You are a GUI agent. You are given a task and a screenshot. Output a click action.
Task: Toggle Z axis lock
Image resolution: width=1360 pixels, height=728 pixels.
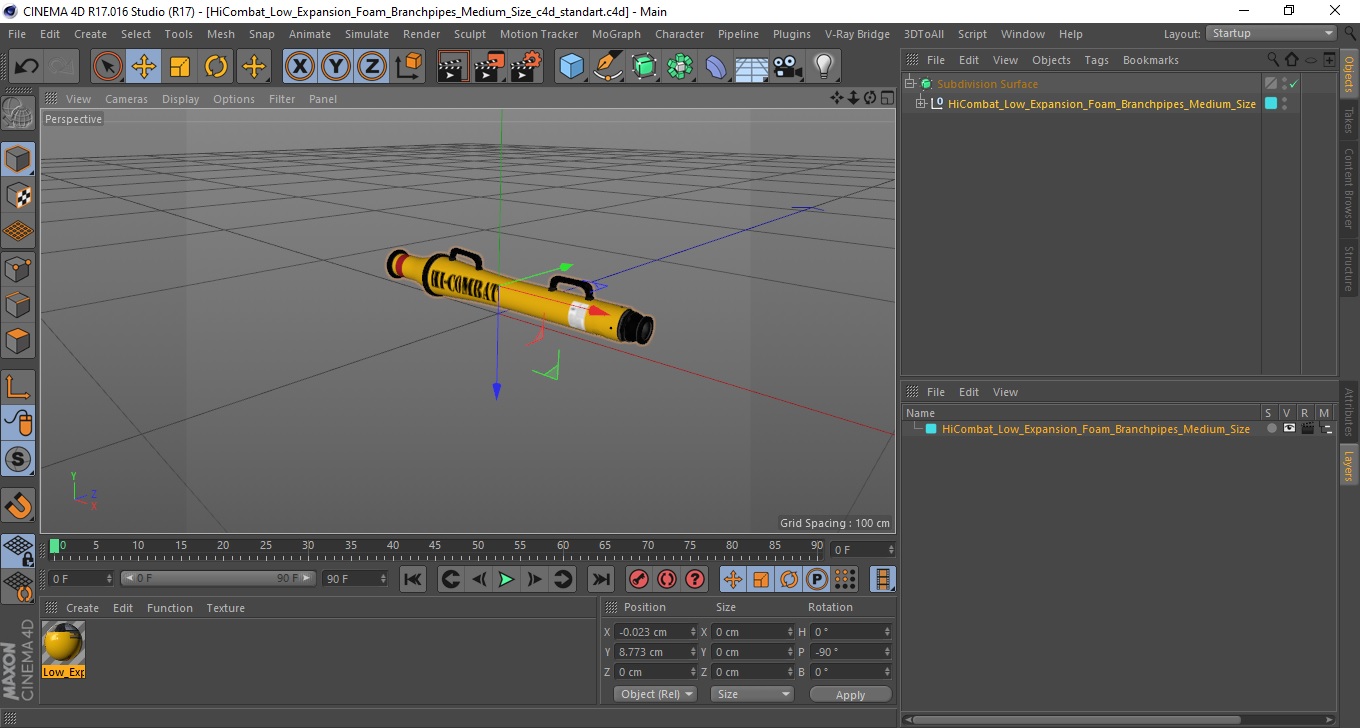tap(372, 67)
